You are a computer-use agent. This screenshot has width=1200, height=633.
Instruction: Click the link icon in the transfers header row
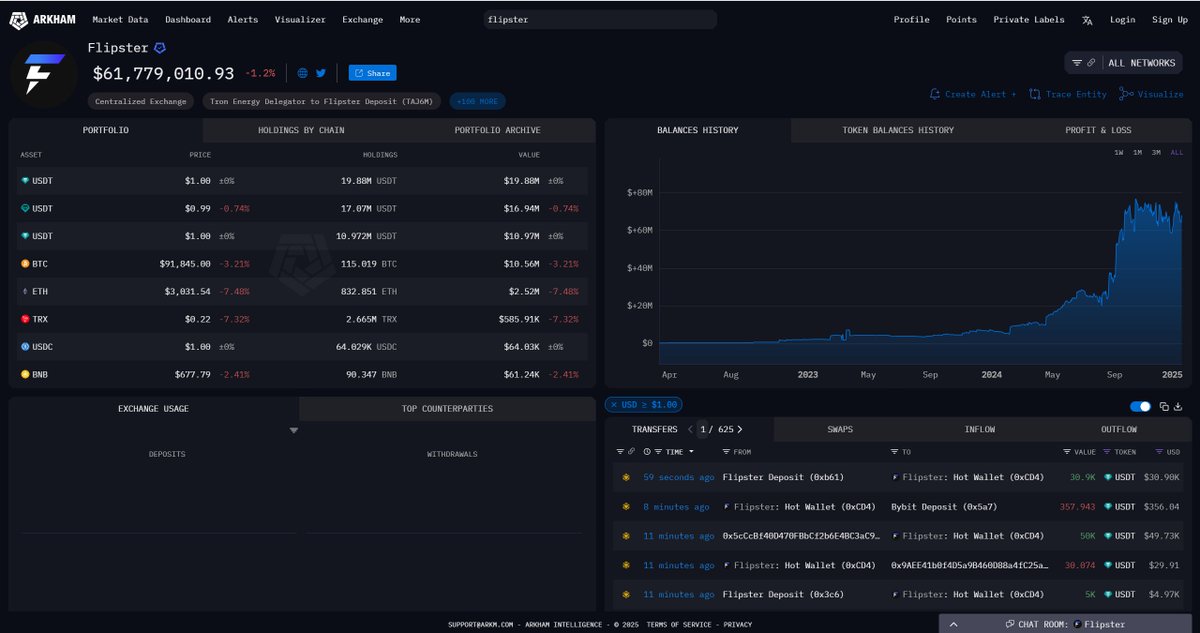(631, 452)
